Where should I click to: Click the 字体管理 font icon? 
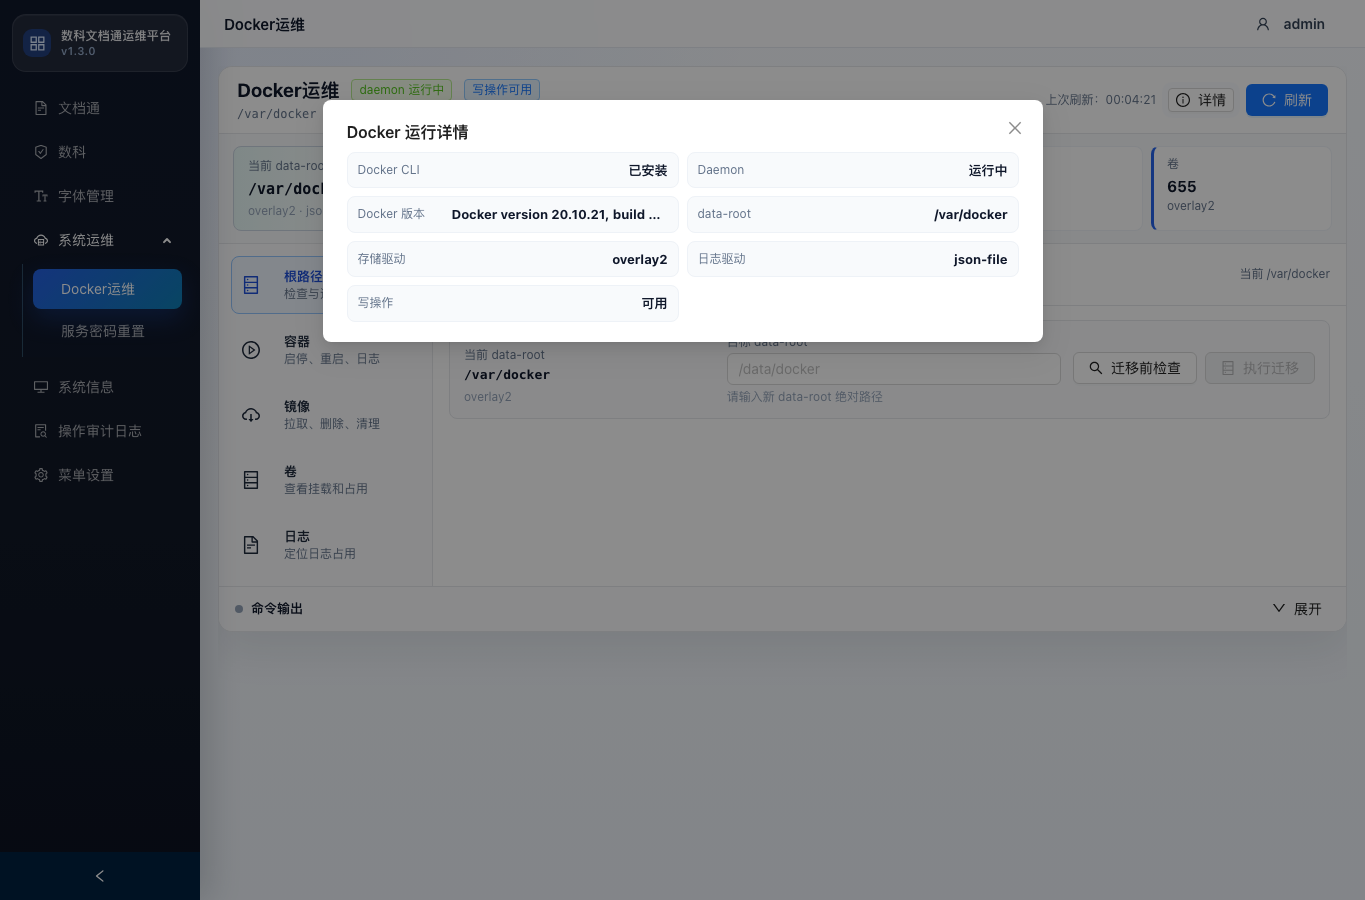coord(41,196)
